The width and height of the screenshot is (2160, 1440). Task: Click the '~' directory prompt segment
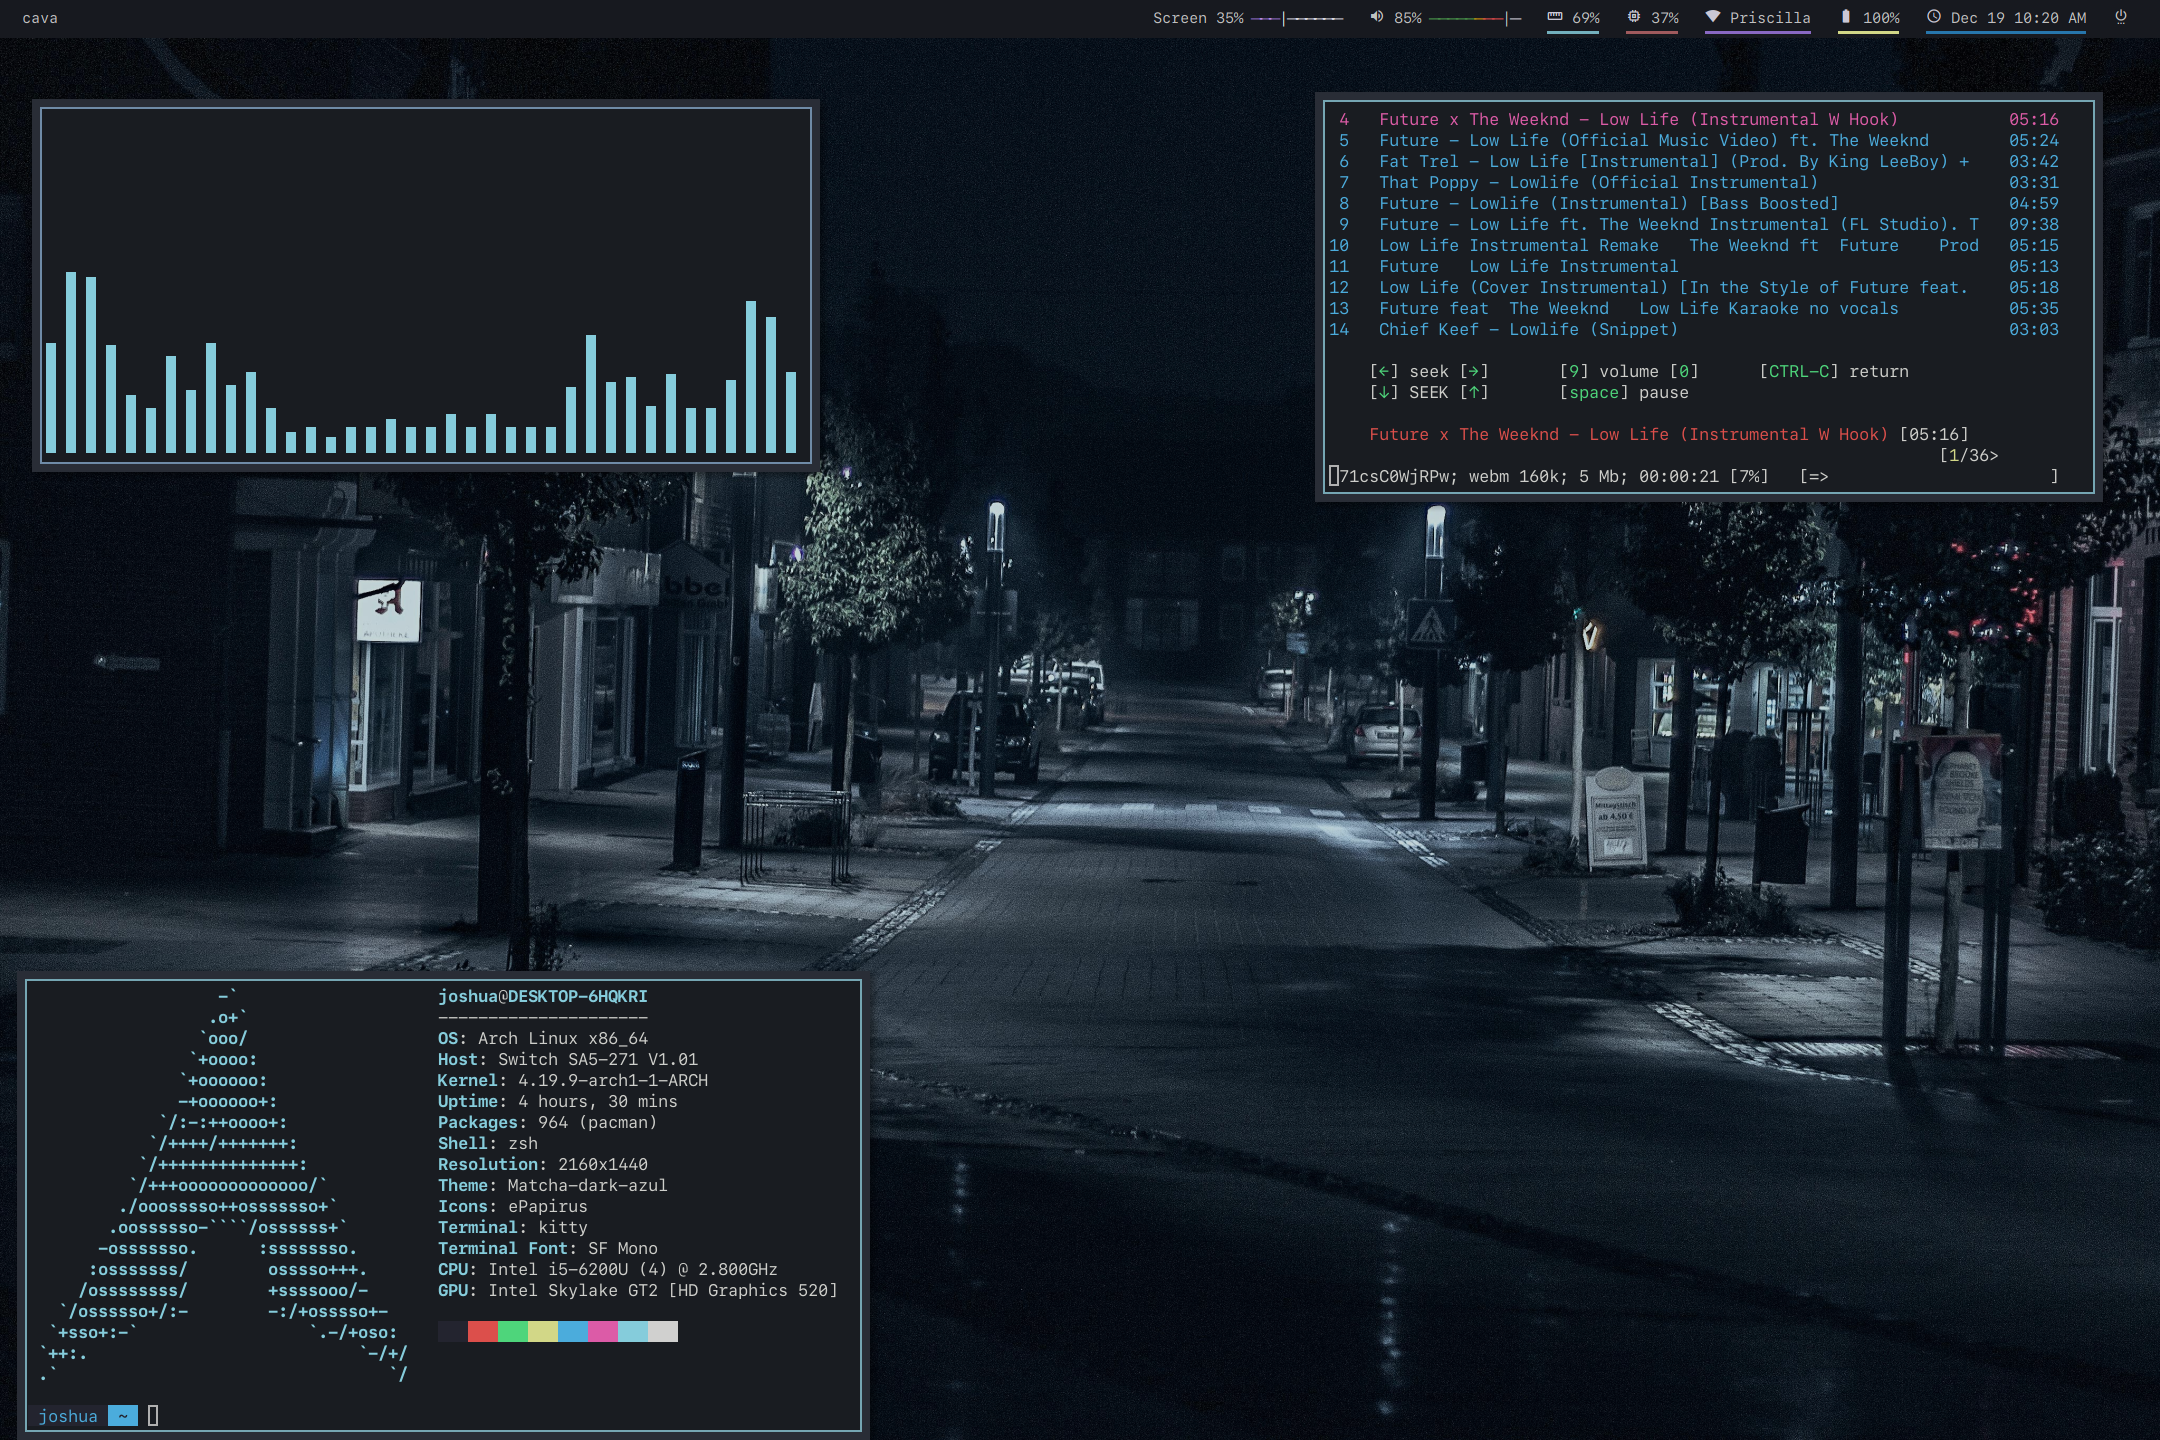(123, 1416)
